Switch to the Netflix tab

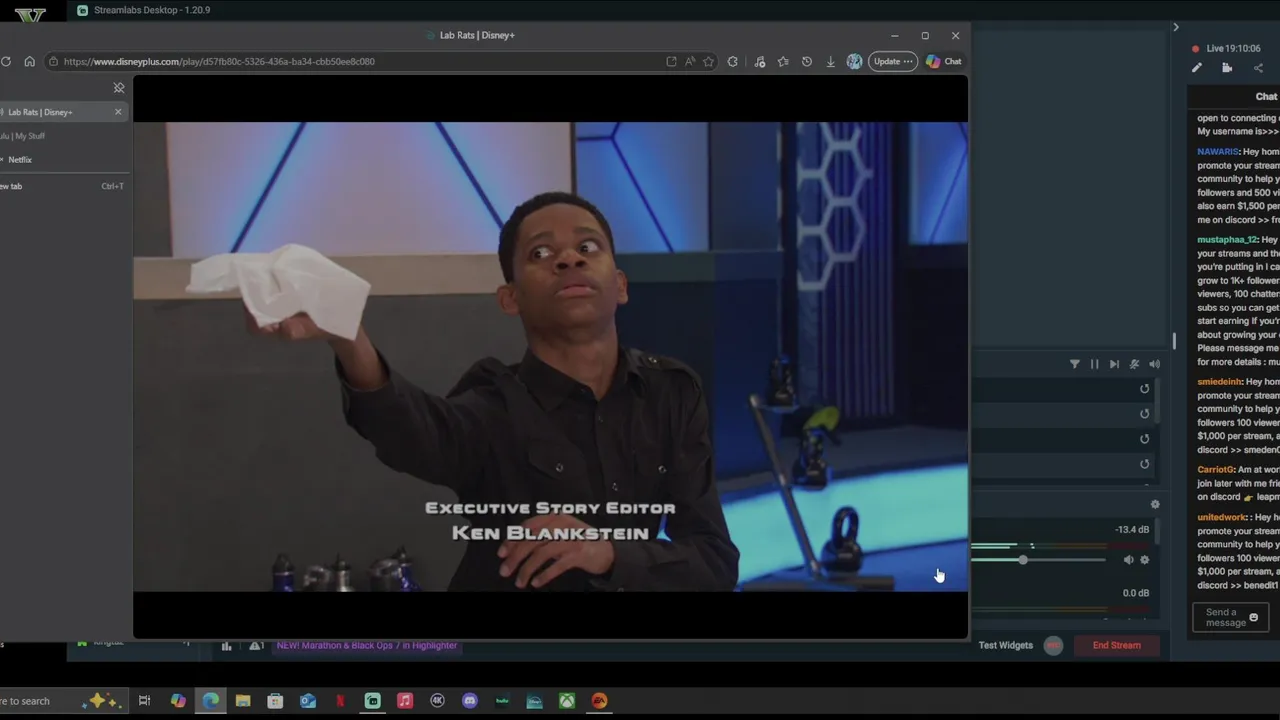(x=20, y=160)
